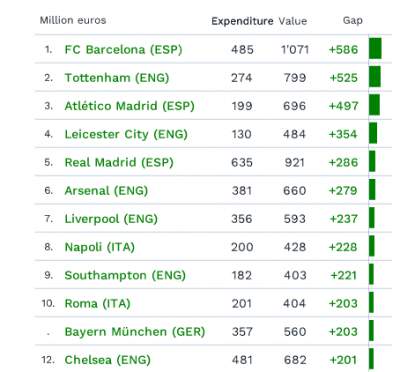Open the Chelsea (ENG) link
Viewport: 400px width, 372px height.
(107, 360)
